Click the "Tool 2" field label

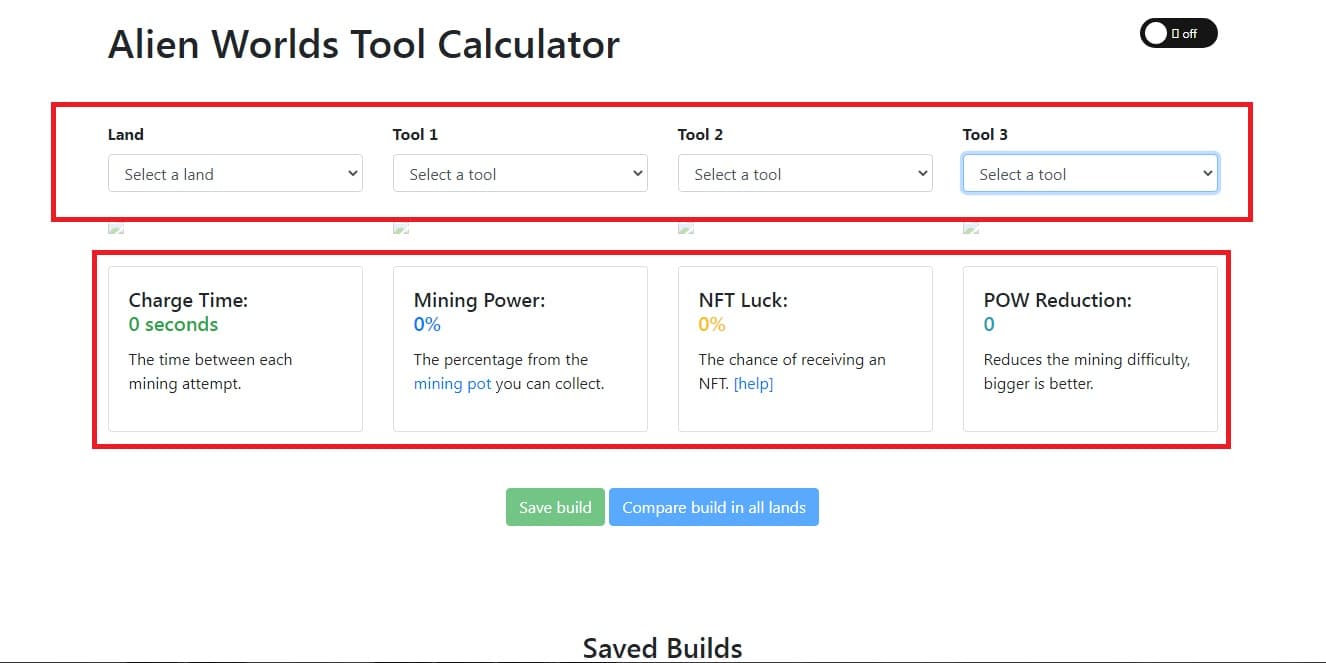coord(700,134)
